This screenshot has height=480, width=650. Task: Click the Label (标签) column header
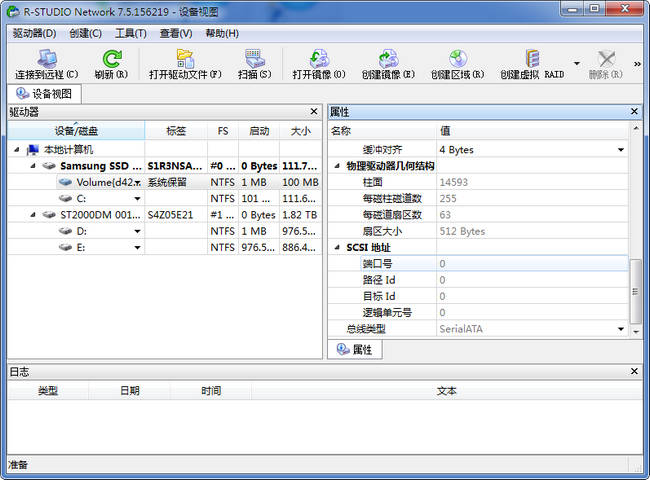[x=176, y=131]
